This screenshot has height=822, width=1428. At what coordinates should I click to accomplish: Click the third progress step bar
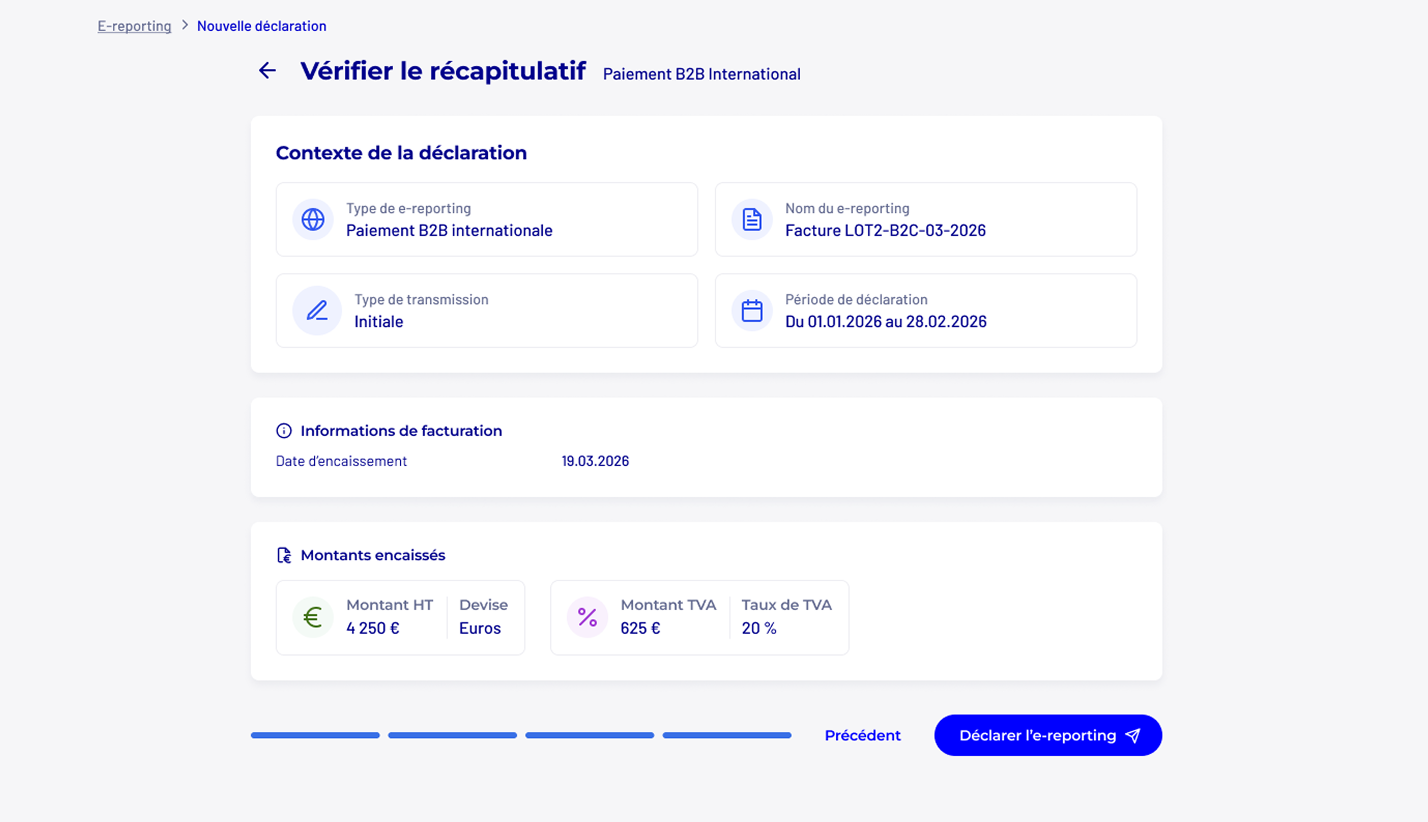pos(590,735)
